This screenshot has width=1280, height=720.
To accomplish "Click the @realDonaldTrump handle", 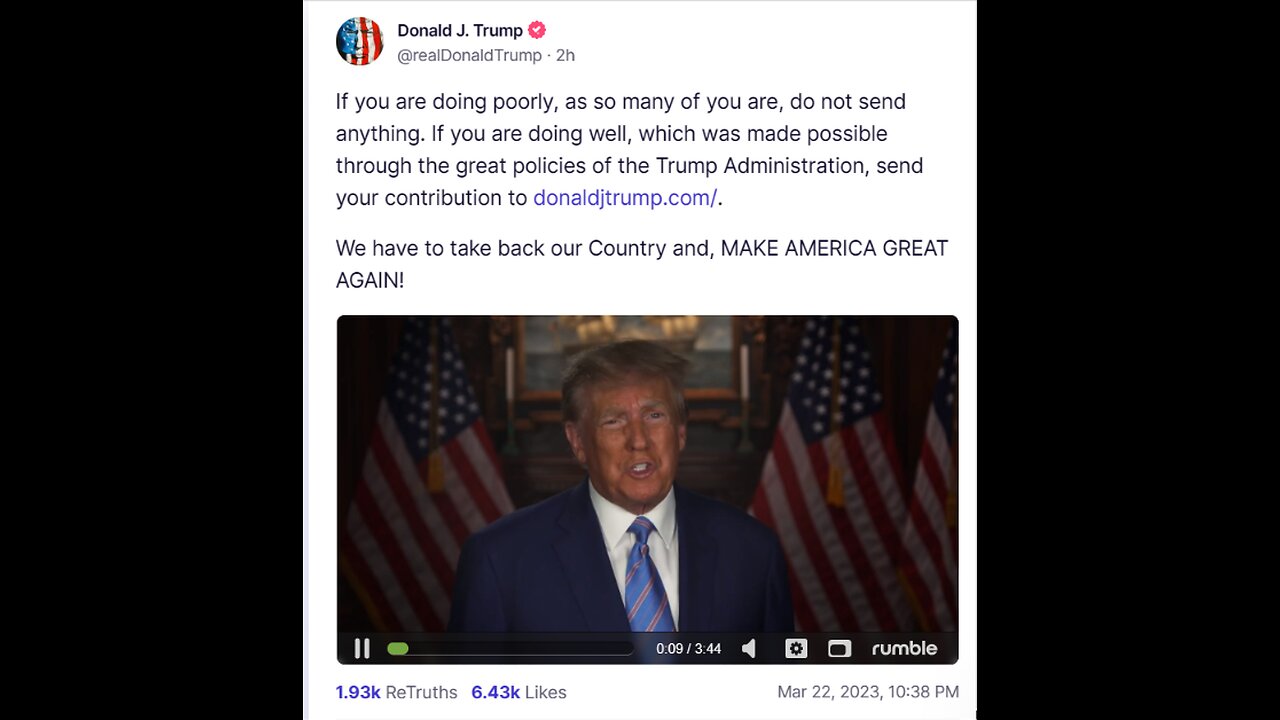I will click(470, 56).
